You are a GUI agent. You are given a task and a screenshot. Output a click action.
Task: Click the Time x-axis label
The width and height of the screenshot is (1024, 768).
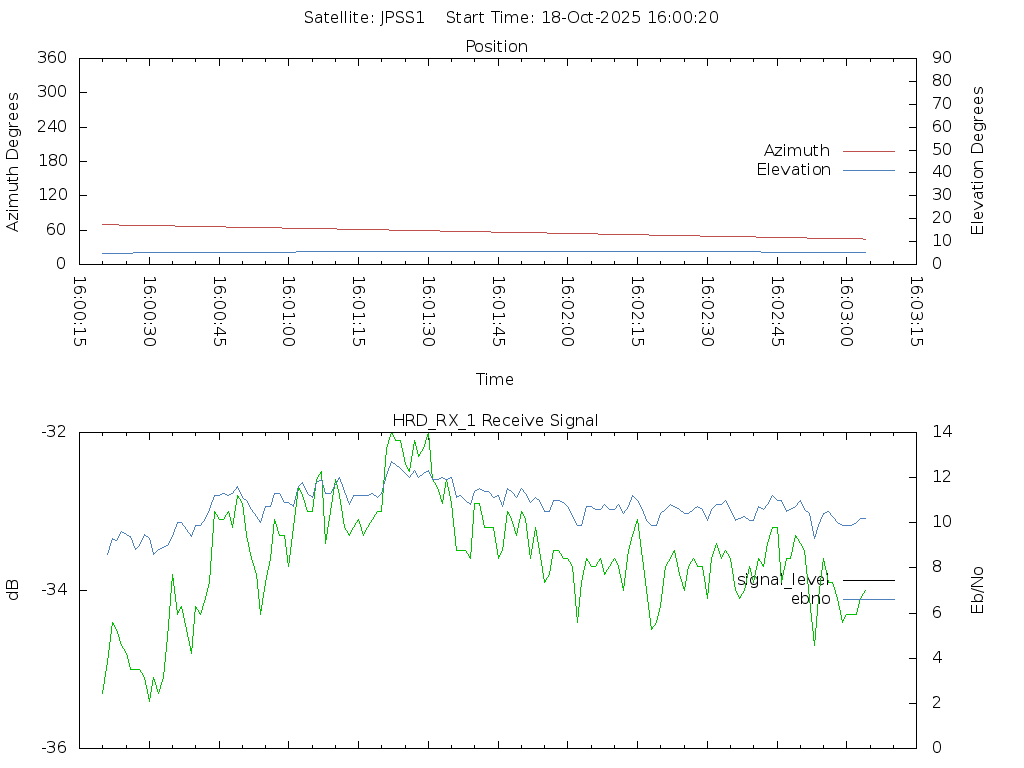pyautogui.click(x=495, y=380)
